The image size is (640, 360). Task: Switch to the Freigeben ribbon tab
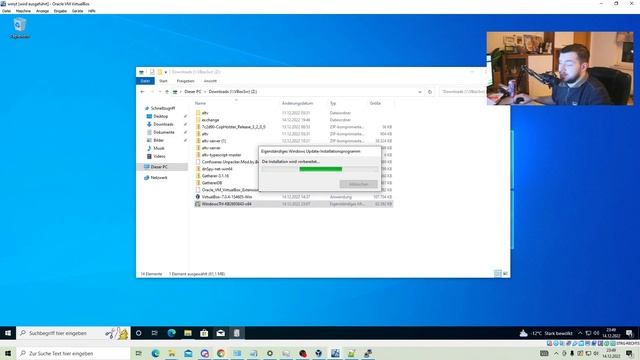coord(186,81)
